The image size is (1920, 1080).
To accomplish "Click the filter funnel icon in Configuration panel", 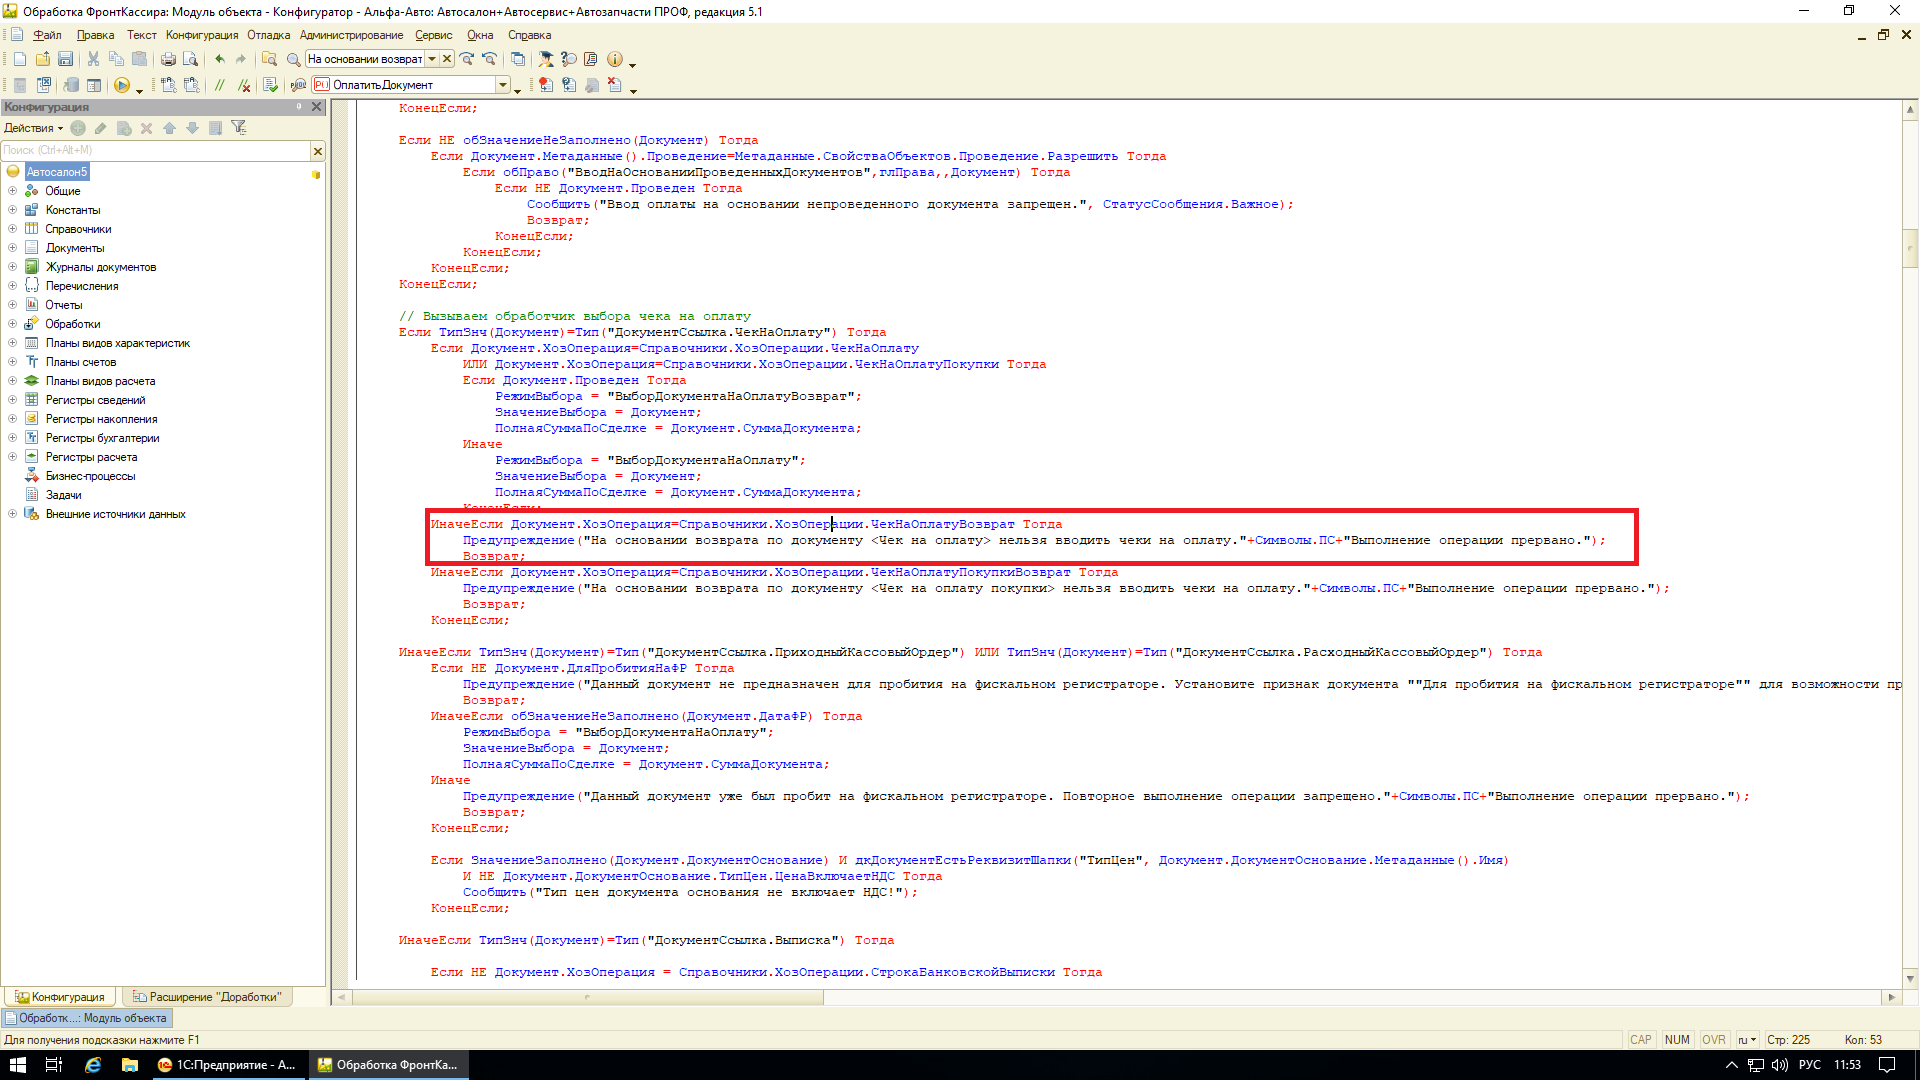I will tap(238, 128).
